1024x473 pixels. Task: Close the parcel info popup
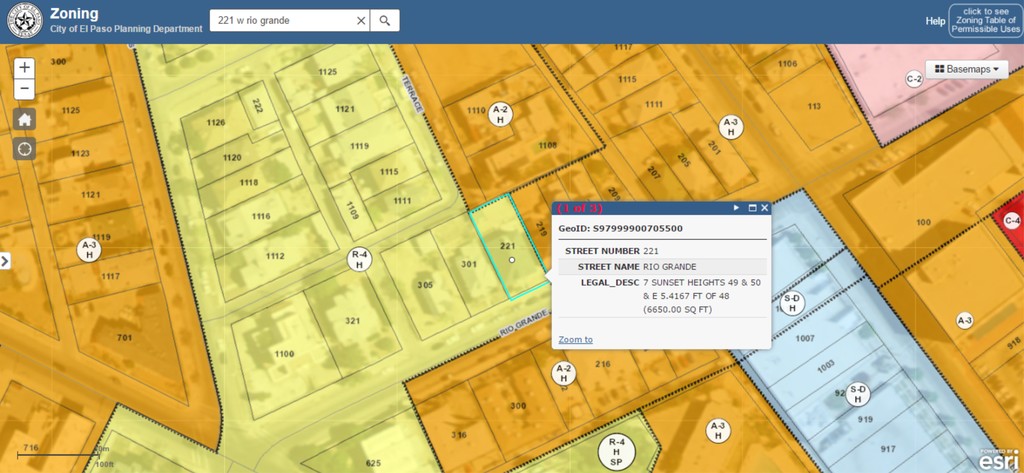point(764,208)
